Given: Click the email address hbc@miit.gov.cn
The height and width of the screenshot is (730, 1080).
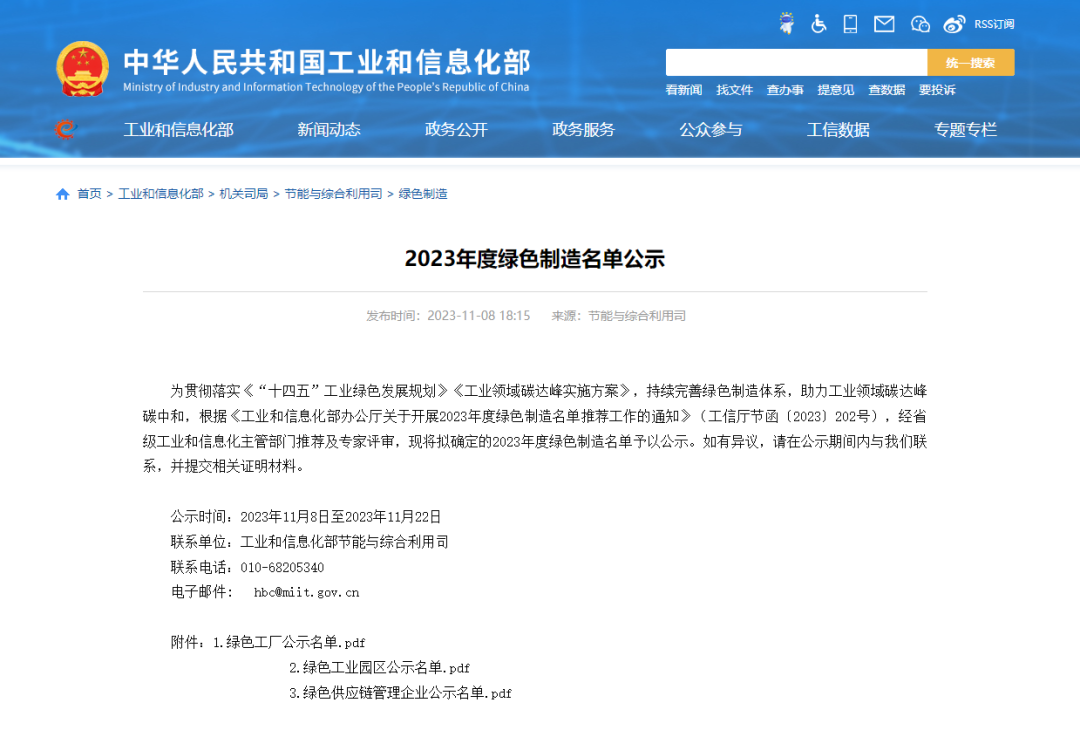Looking at the screenshot, I should pos(307,592).
